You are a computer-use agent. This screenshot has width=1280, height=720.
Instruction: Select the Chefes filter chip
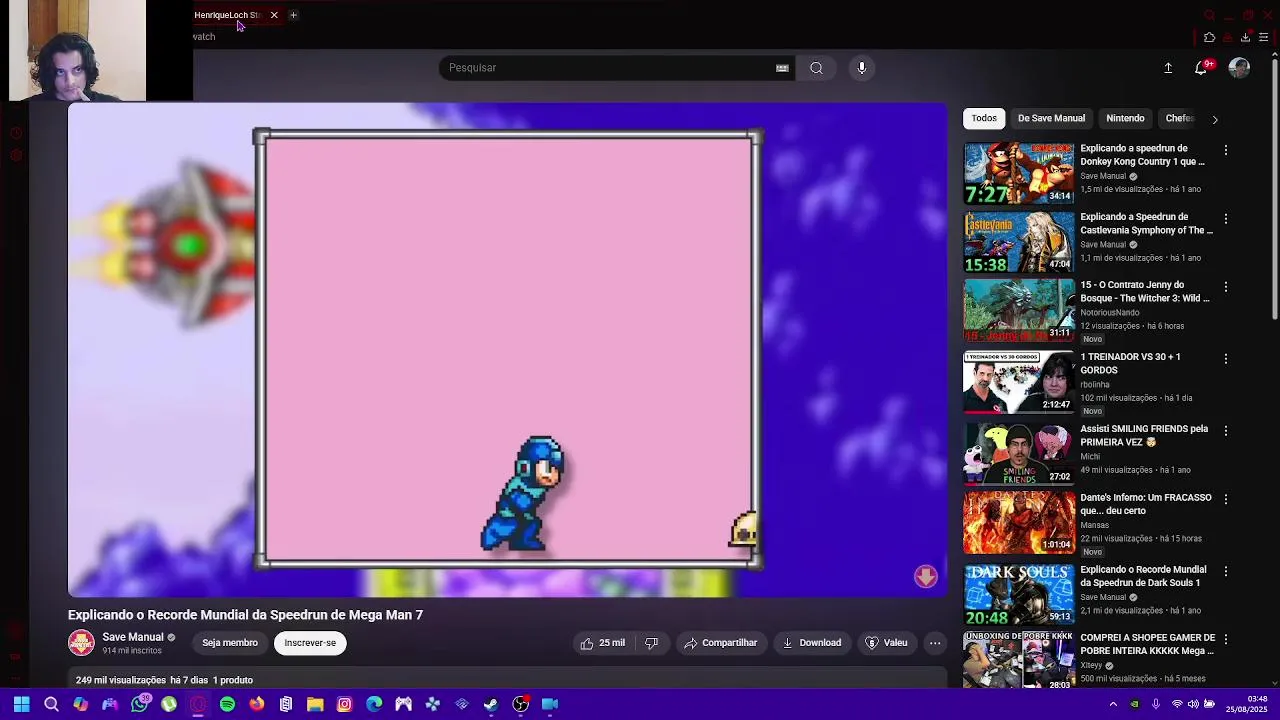click(x=1180, y=118)
